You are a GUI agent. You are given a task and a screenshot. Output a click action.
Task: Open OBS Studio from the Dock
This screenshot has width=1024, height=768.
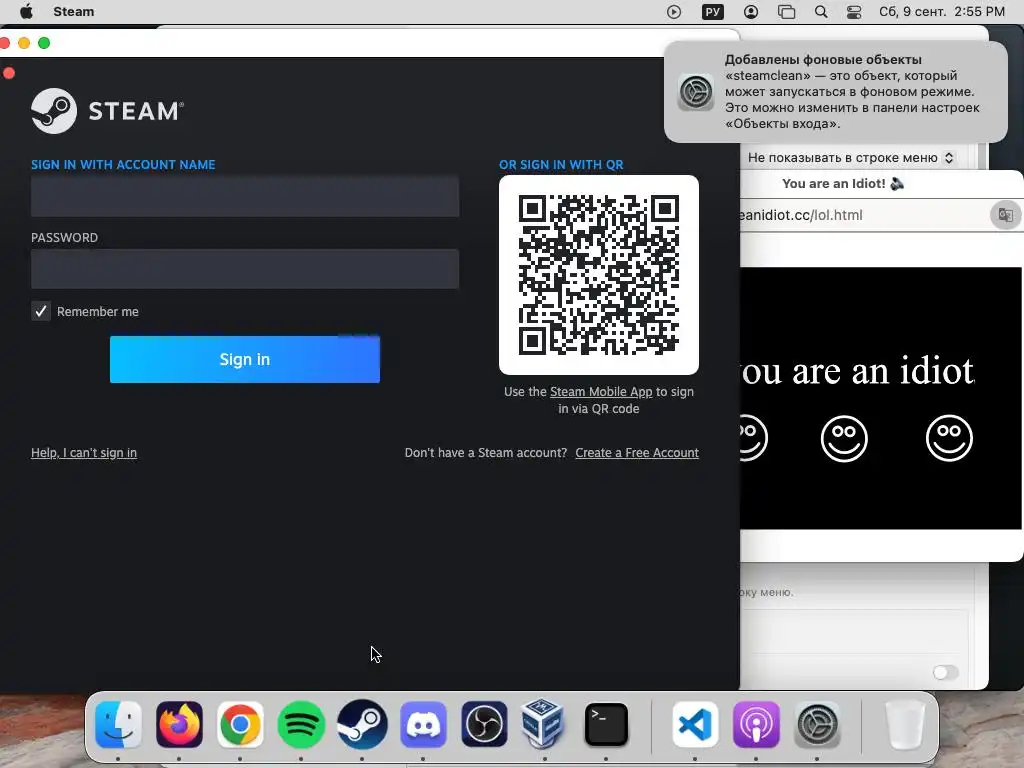pos(484,724)
